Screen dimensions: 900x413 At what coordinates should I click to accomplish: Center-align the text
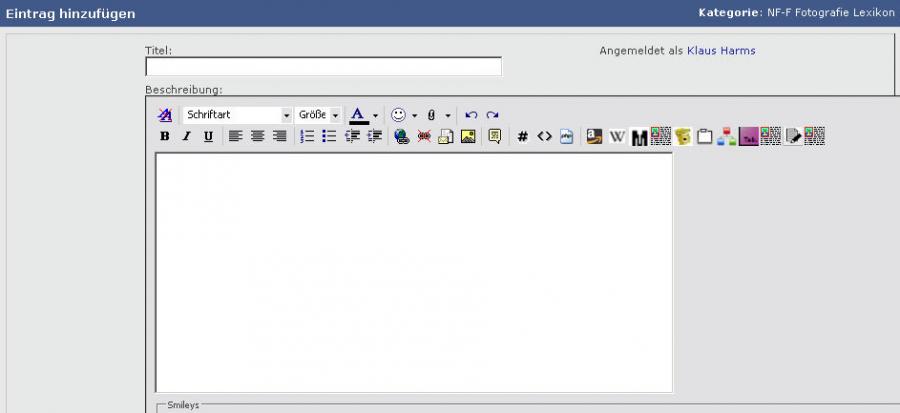pos(258,137)
